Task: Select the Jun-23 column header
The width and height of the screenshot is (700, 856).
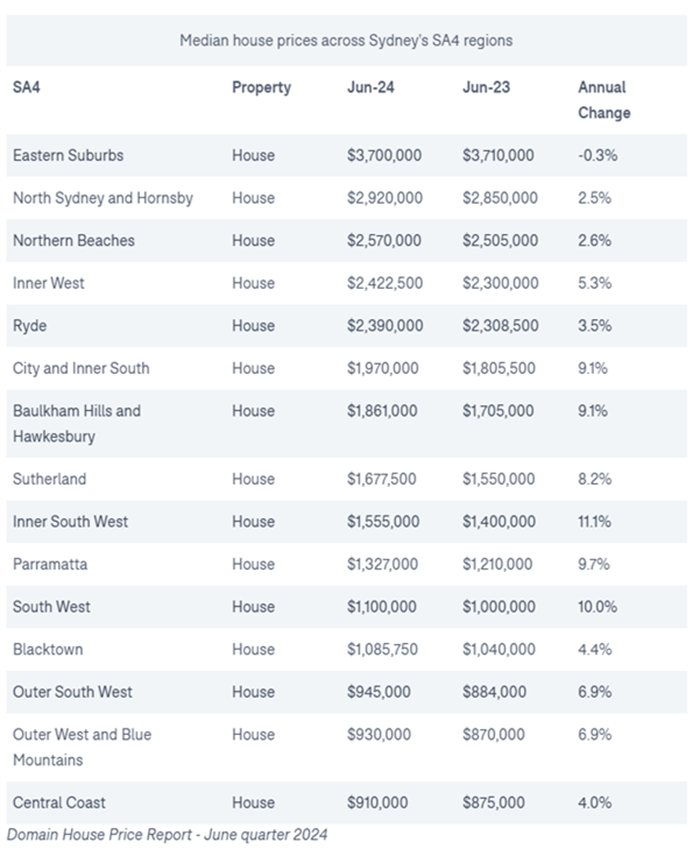Action: 486,87
